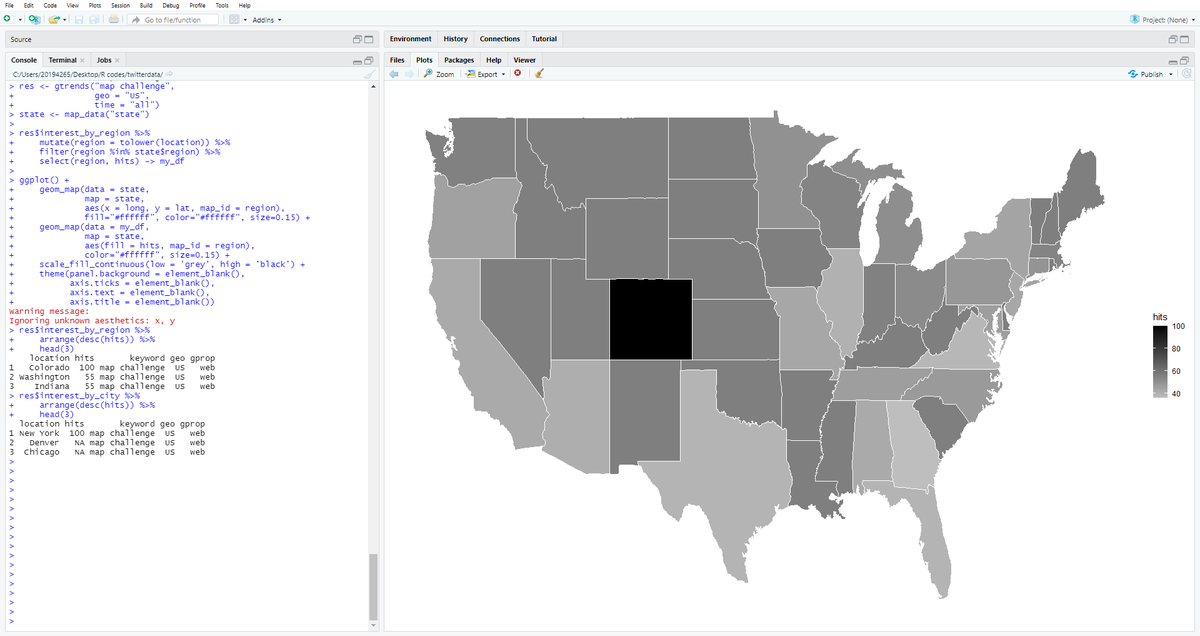The width and height of the screenshot is (1200, 636).
Task: Click the Go to file/function field
Action: [x=175, y=20]
